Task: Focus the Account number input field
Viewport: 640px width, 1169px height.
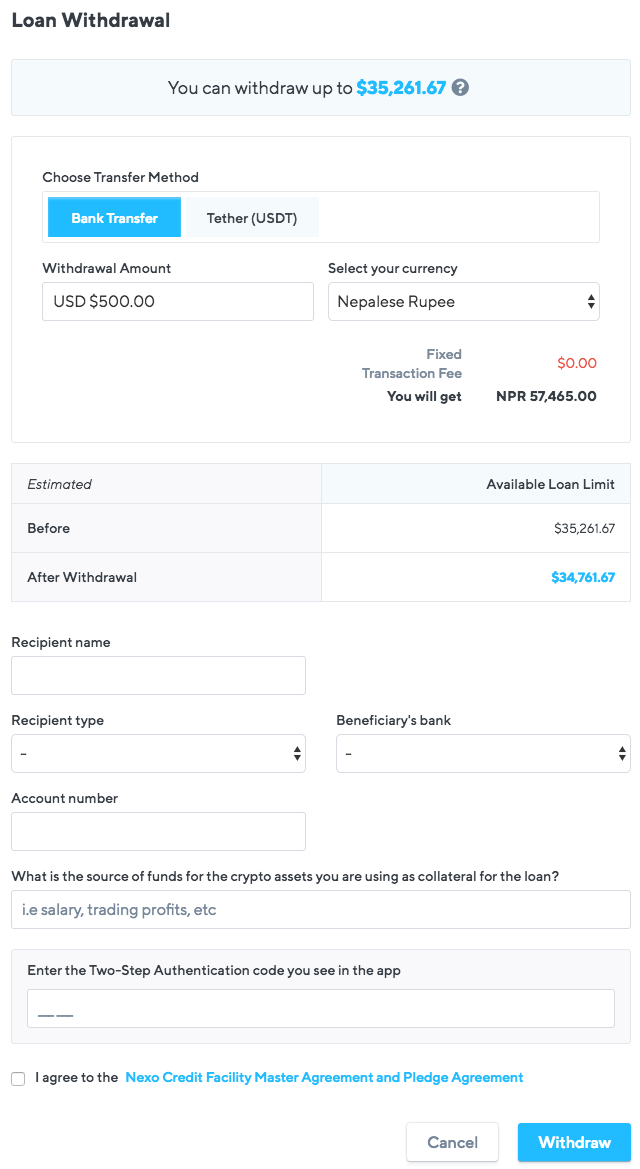Action: [x=158, y=831]
